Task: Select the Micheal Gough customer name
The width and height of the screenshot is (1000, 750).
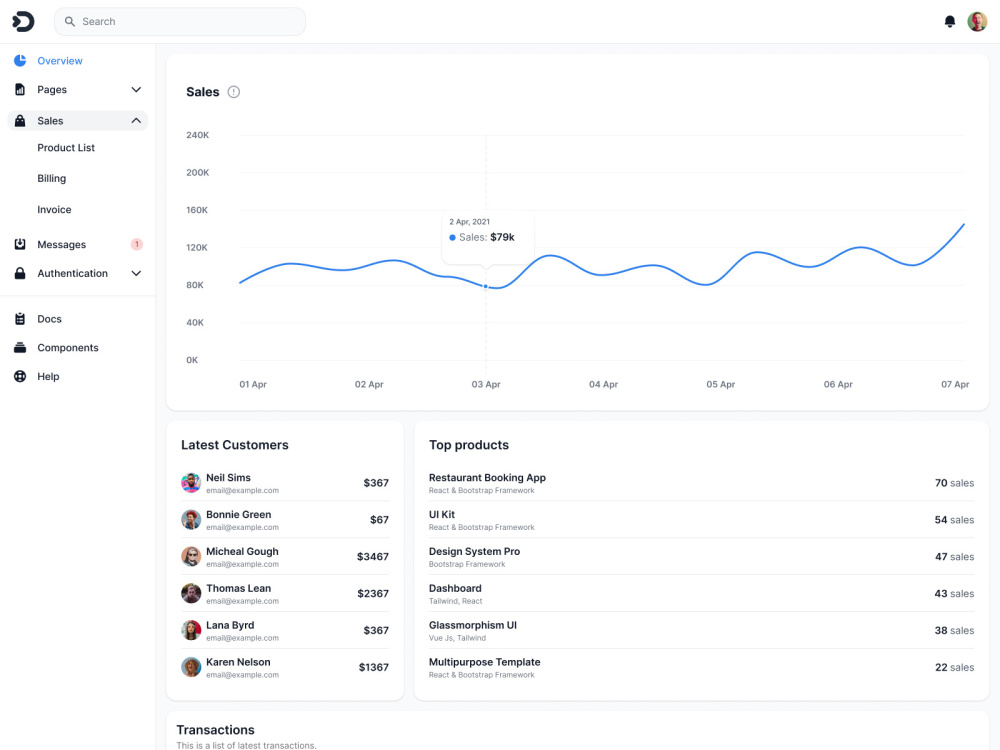Action: click(x=242, y=552)
